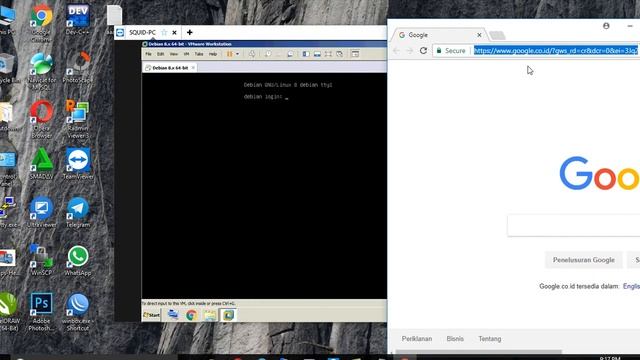640x360 pixels.
Task: Click the Google logo
Action: (599, 174)
